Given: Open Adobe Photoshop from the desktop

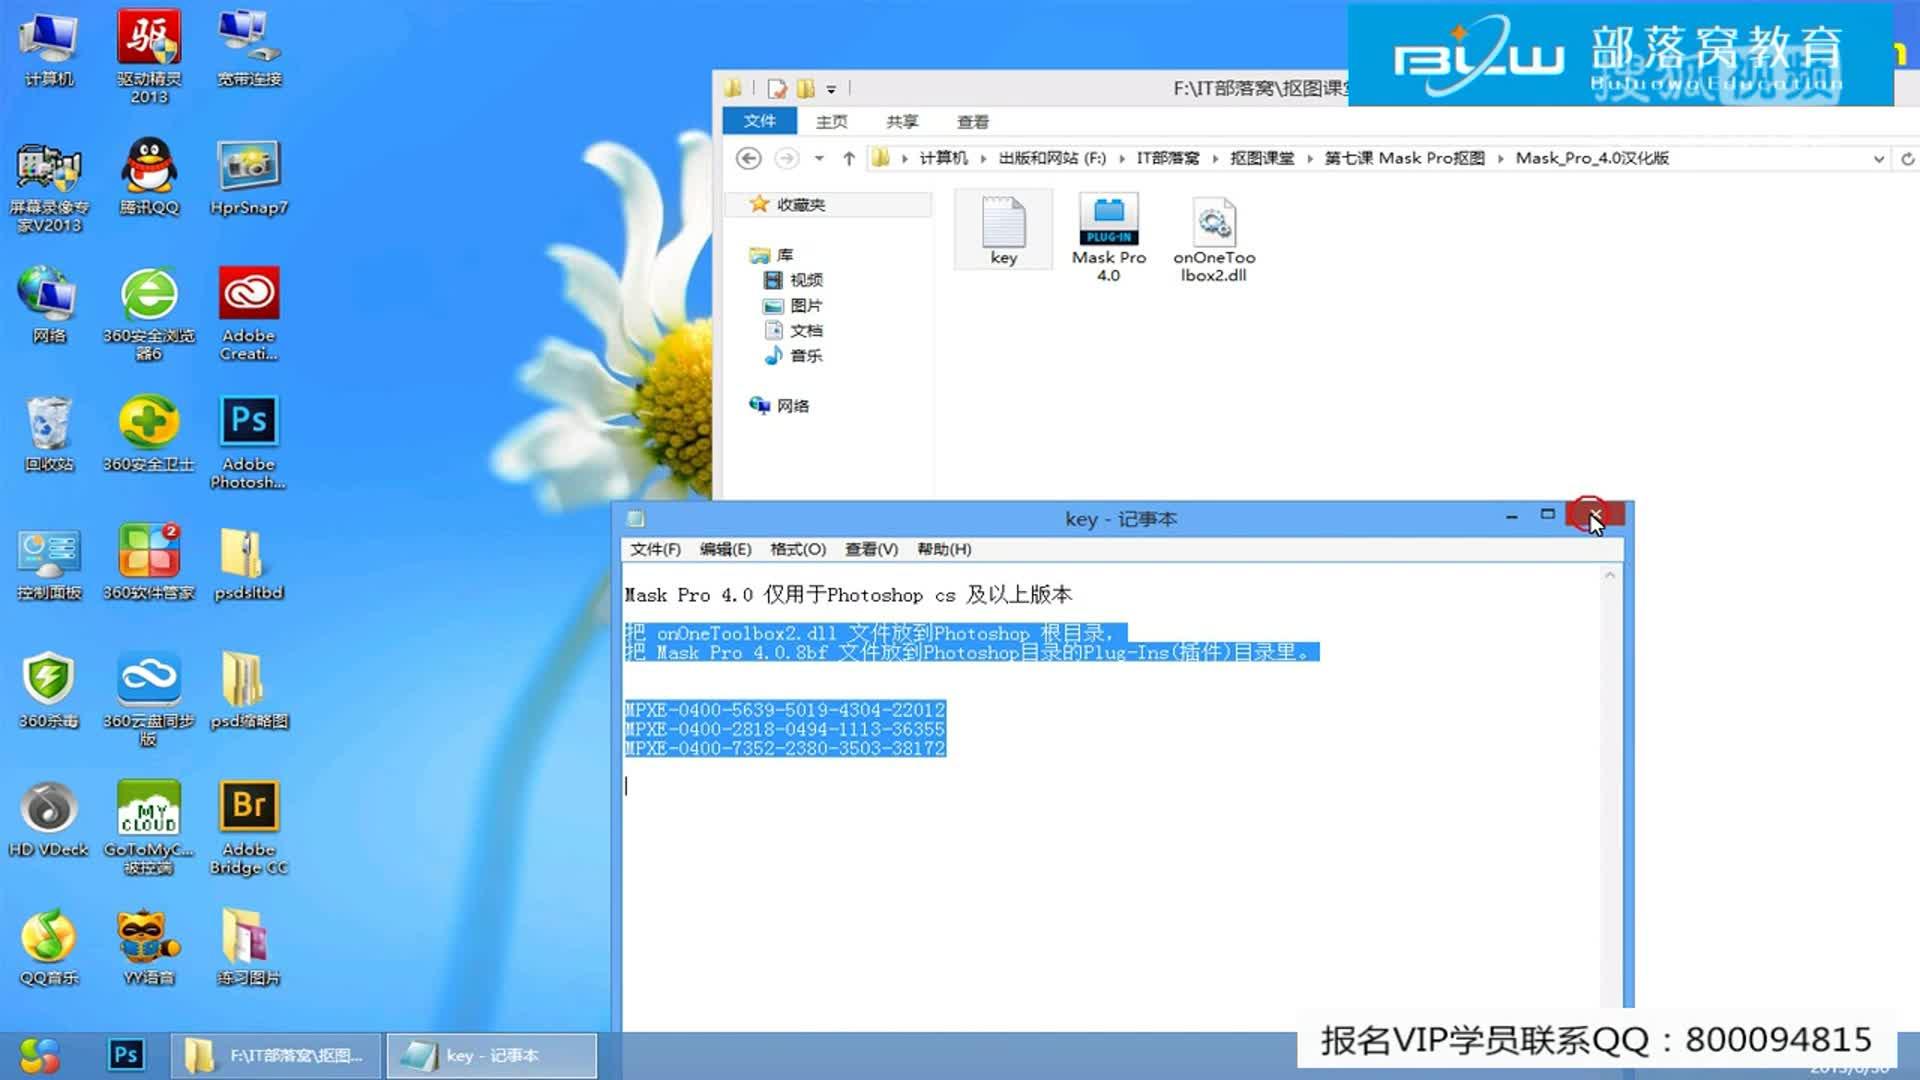Looking at the screenshot, I should (248, 420).
